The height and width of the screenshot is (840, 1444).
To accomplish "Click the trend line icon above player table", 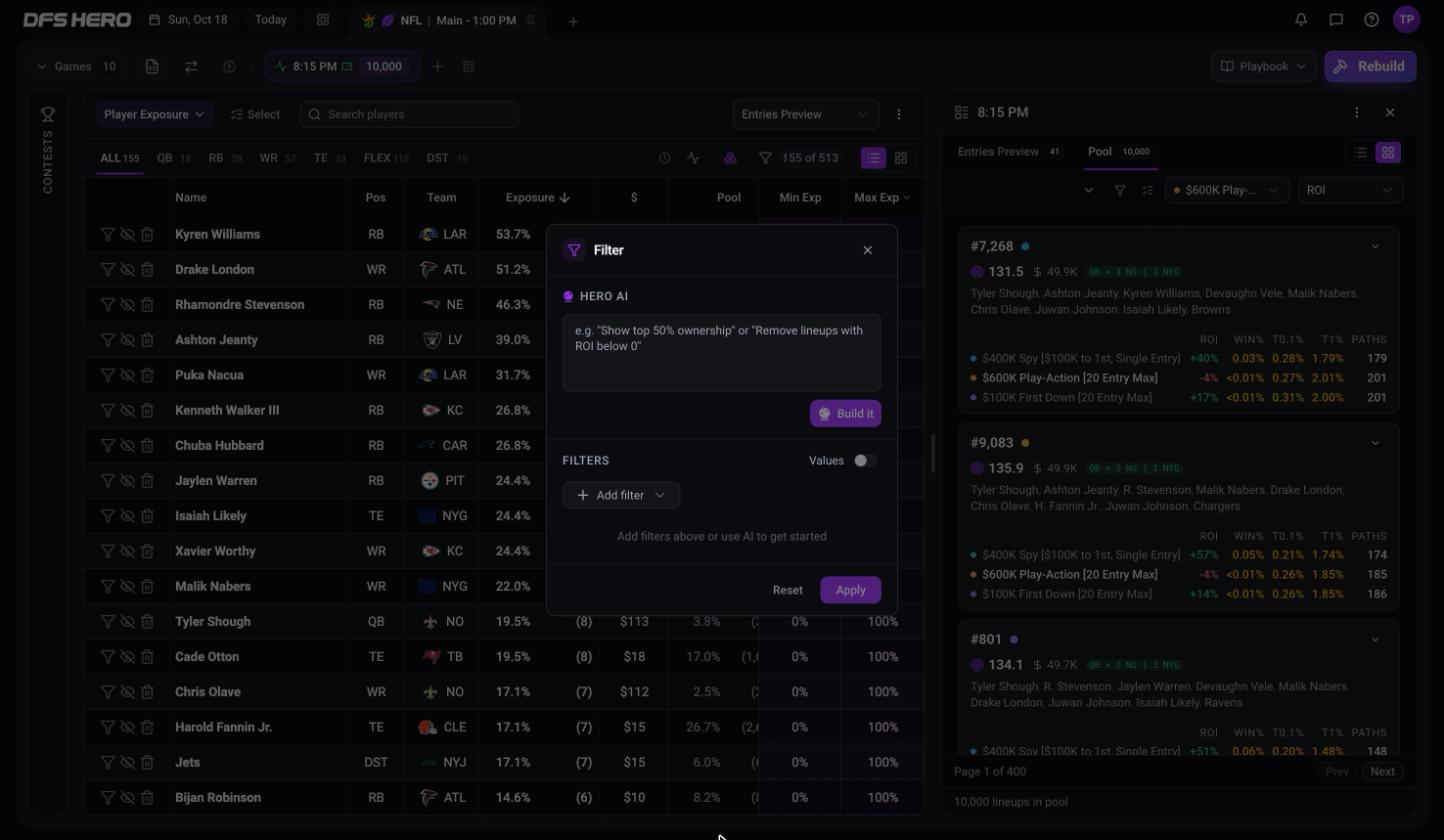I will pyautogui.click(x=694, y=158).
